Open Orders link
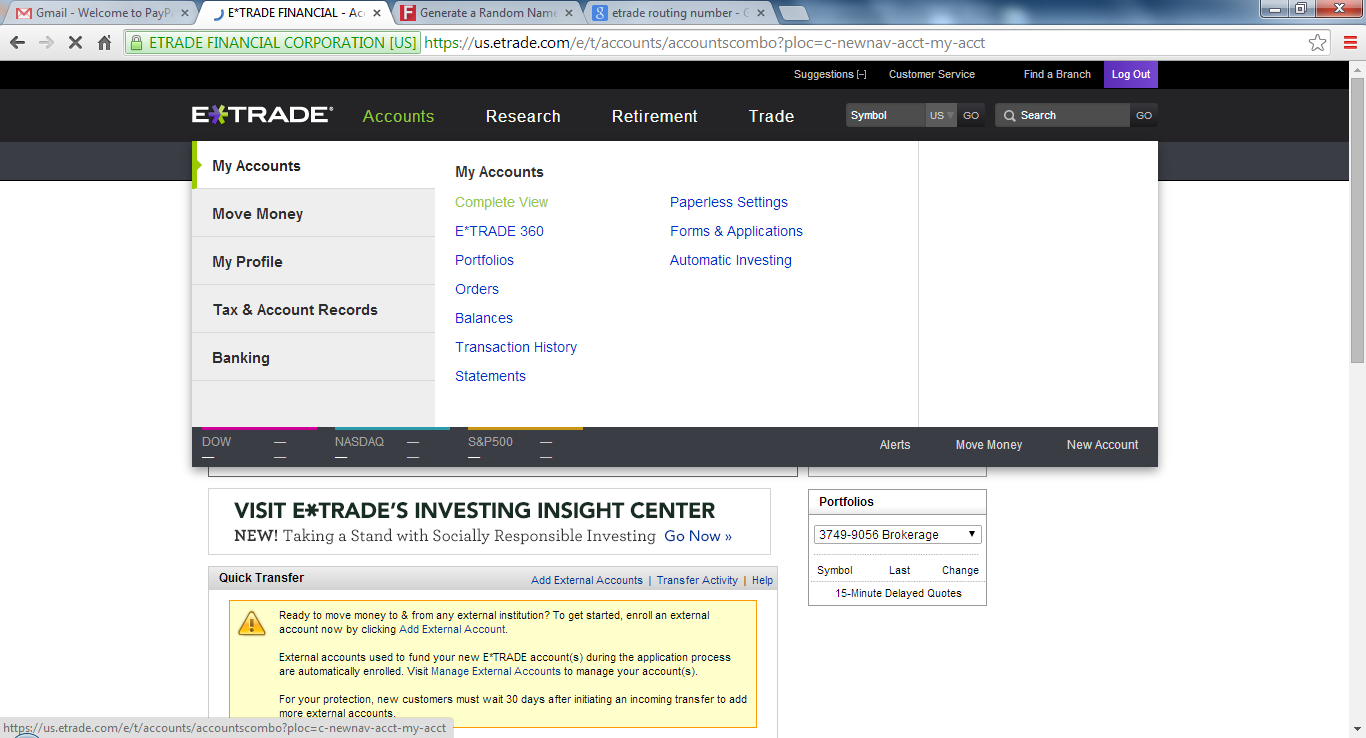1366x738 pixels. (x=477, y=289)
